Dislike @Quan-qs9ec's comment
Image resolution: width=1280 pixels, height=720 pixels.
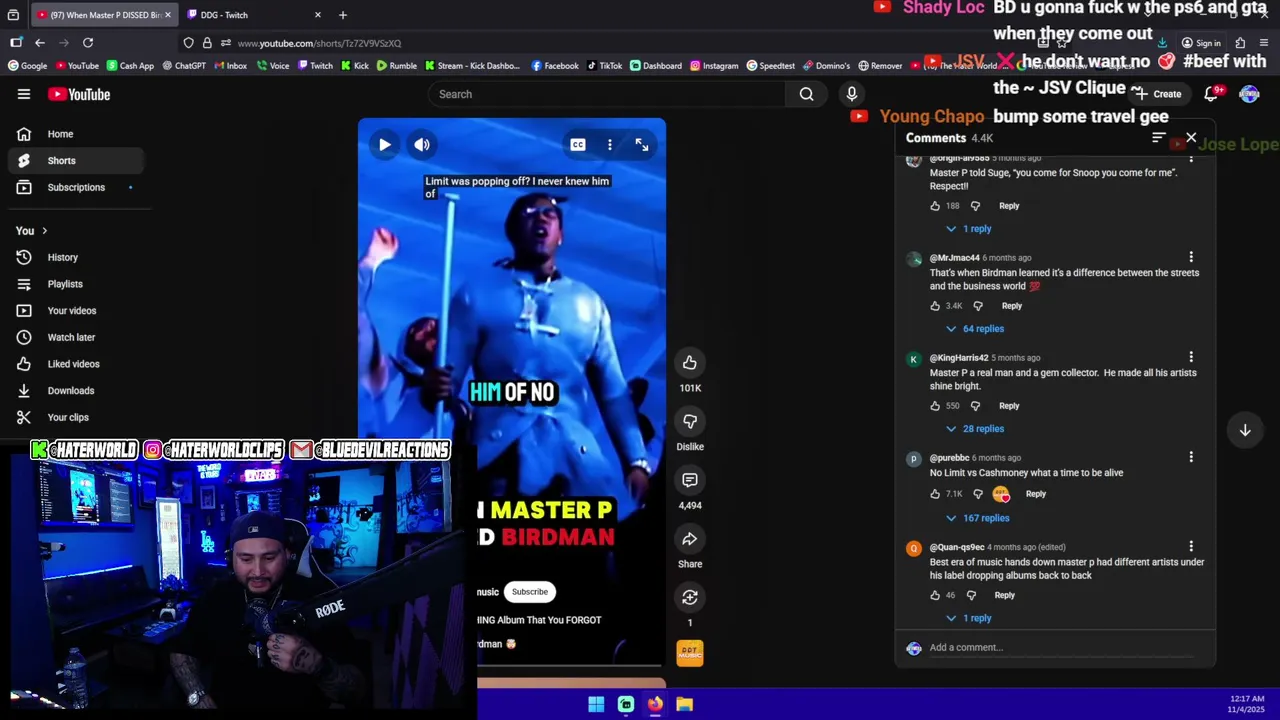click(971, 596)
